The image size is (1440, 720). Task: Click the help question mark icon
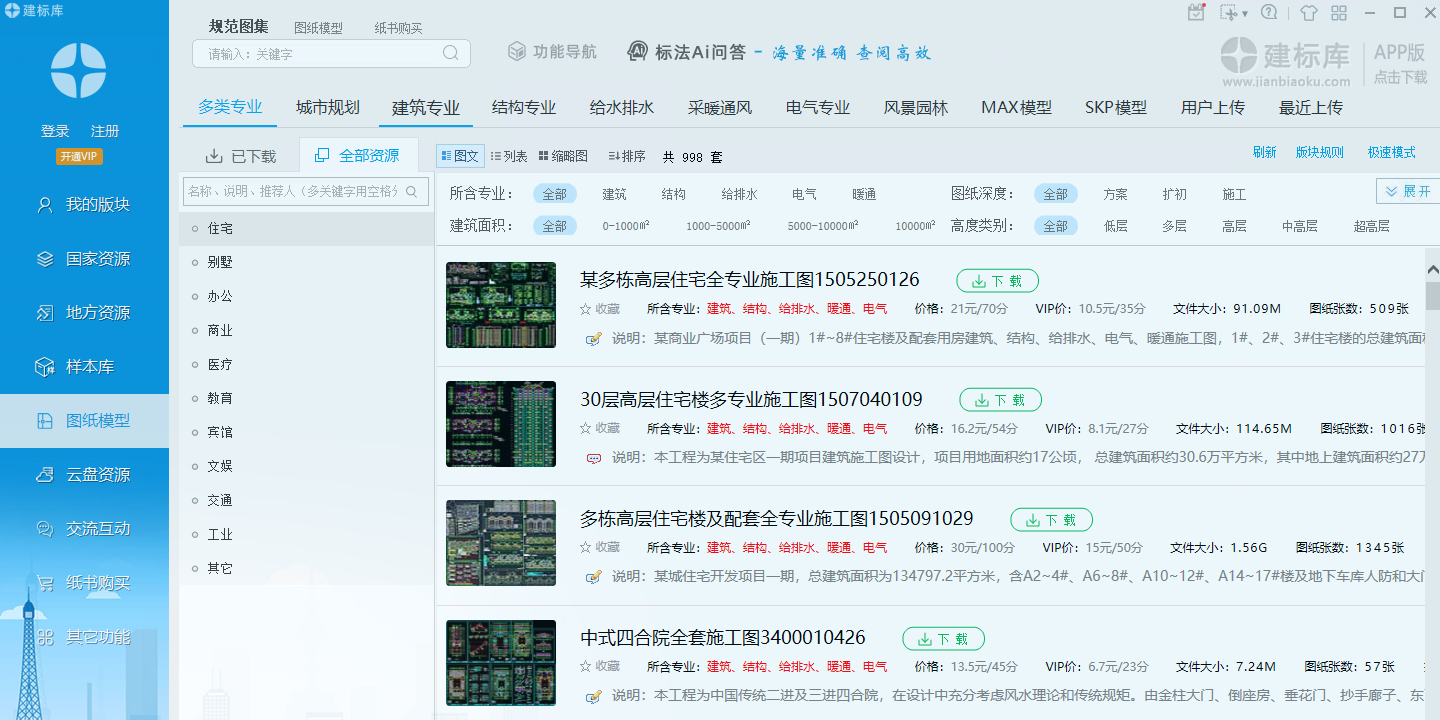click(1269, 13)
